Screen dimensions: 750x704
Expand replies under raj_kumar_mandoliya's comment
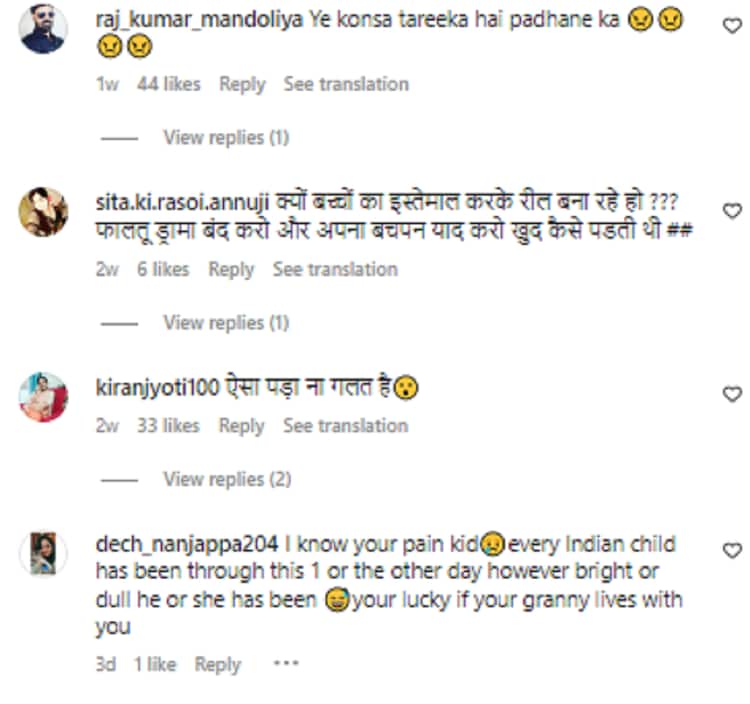tap(226, 137)
